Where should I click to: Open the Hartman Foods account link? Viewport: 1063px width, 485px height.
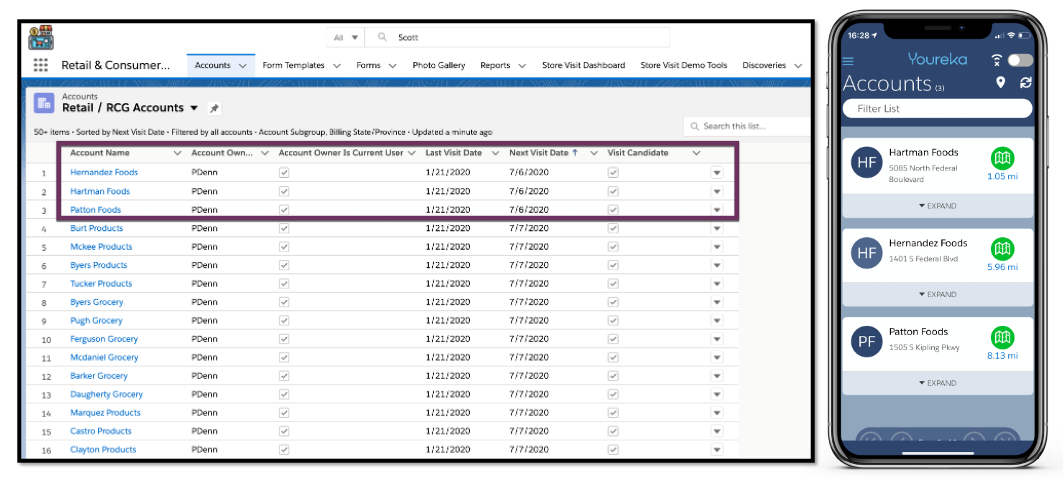[x=100, y=191]
